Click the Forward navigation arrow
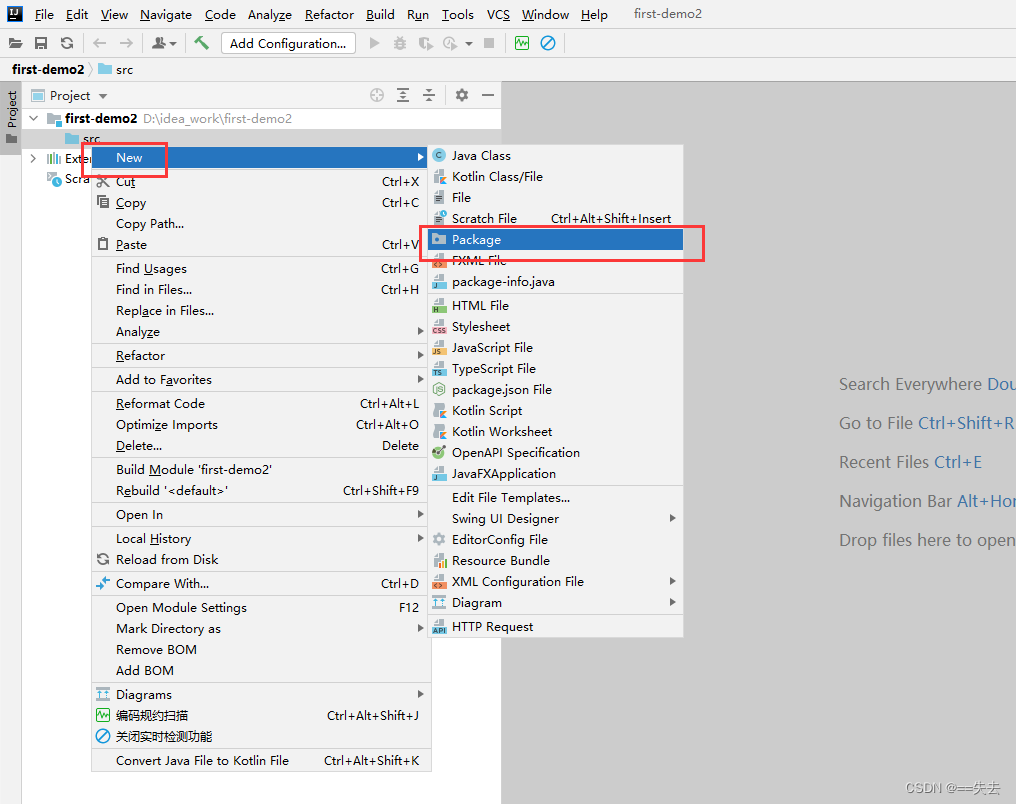This screenshot has height=804, width=1016. point(126,43)
